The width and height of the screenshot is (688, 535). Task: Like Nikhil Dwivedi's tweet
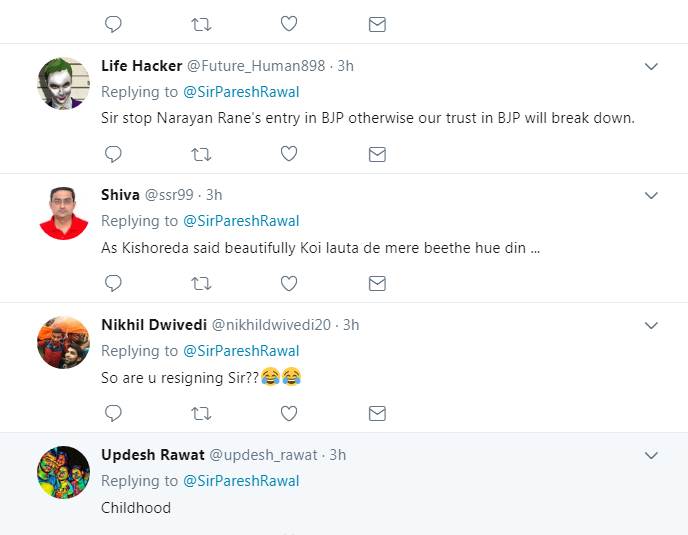289,413
